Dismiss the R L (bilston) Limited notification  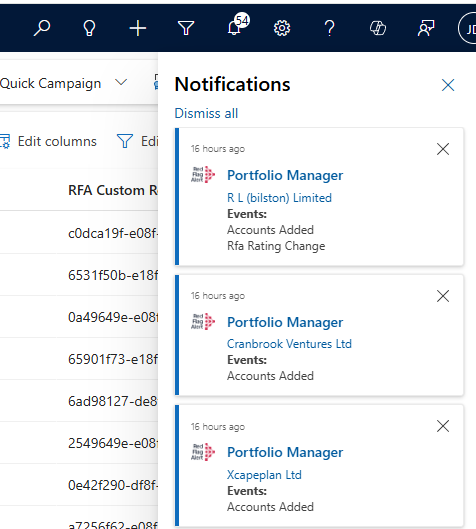pos(443,149)
